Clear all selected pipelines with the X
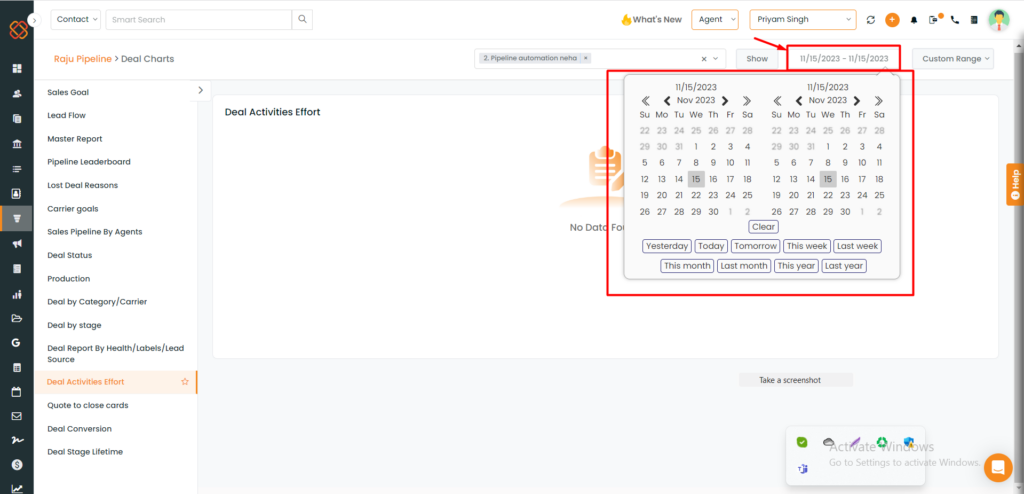The image size is (1024, 494). [x=704, y=59]
